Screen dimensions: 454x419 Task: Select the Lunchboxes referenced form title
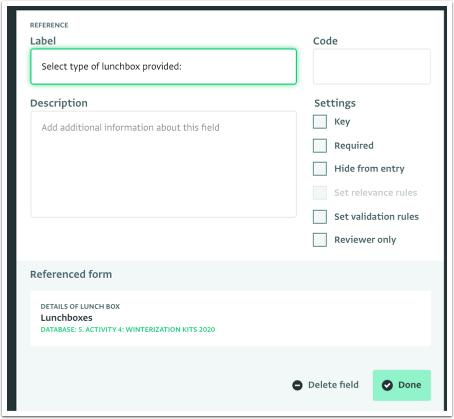point(66,318)
